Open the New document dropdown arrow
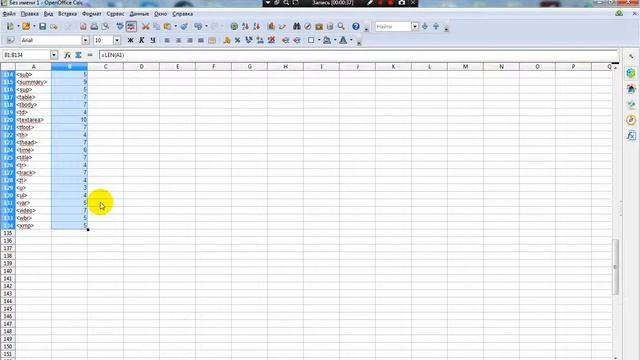Screen dimensions: 640x360 [x=18, y=27]
